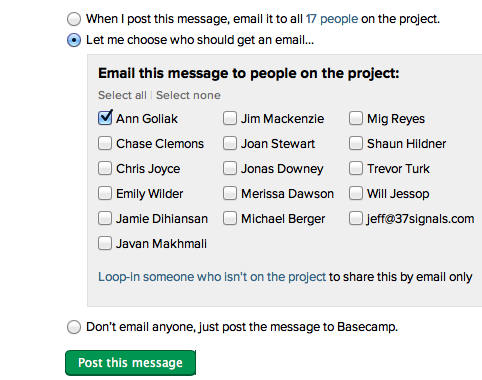Check the Jim Mackenzie checkbox
This screenshot has width=482, height=380.
pyautogui.click(x=230, y=118)
